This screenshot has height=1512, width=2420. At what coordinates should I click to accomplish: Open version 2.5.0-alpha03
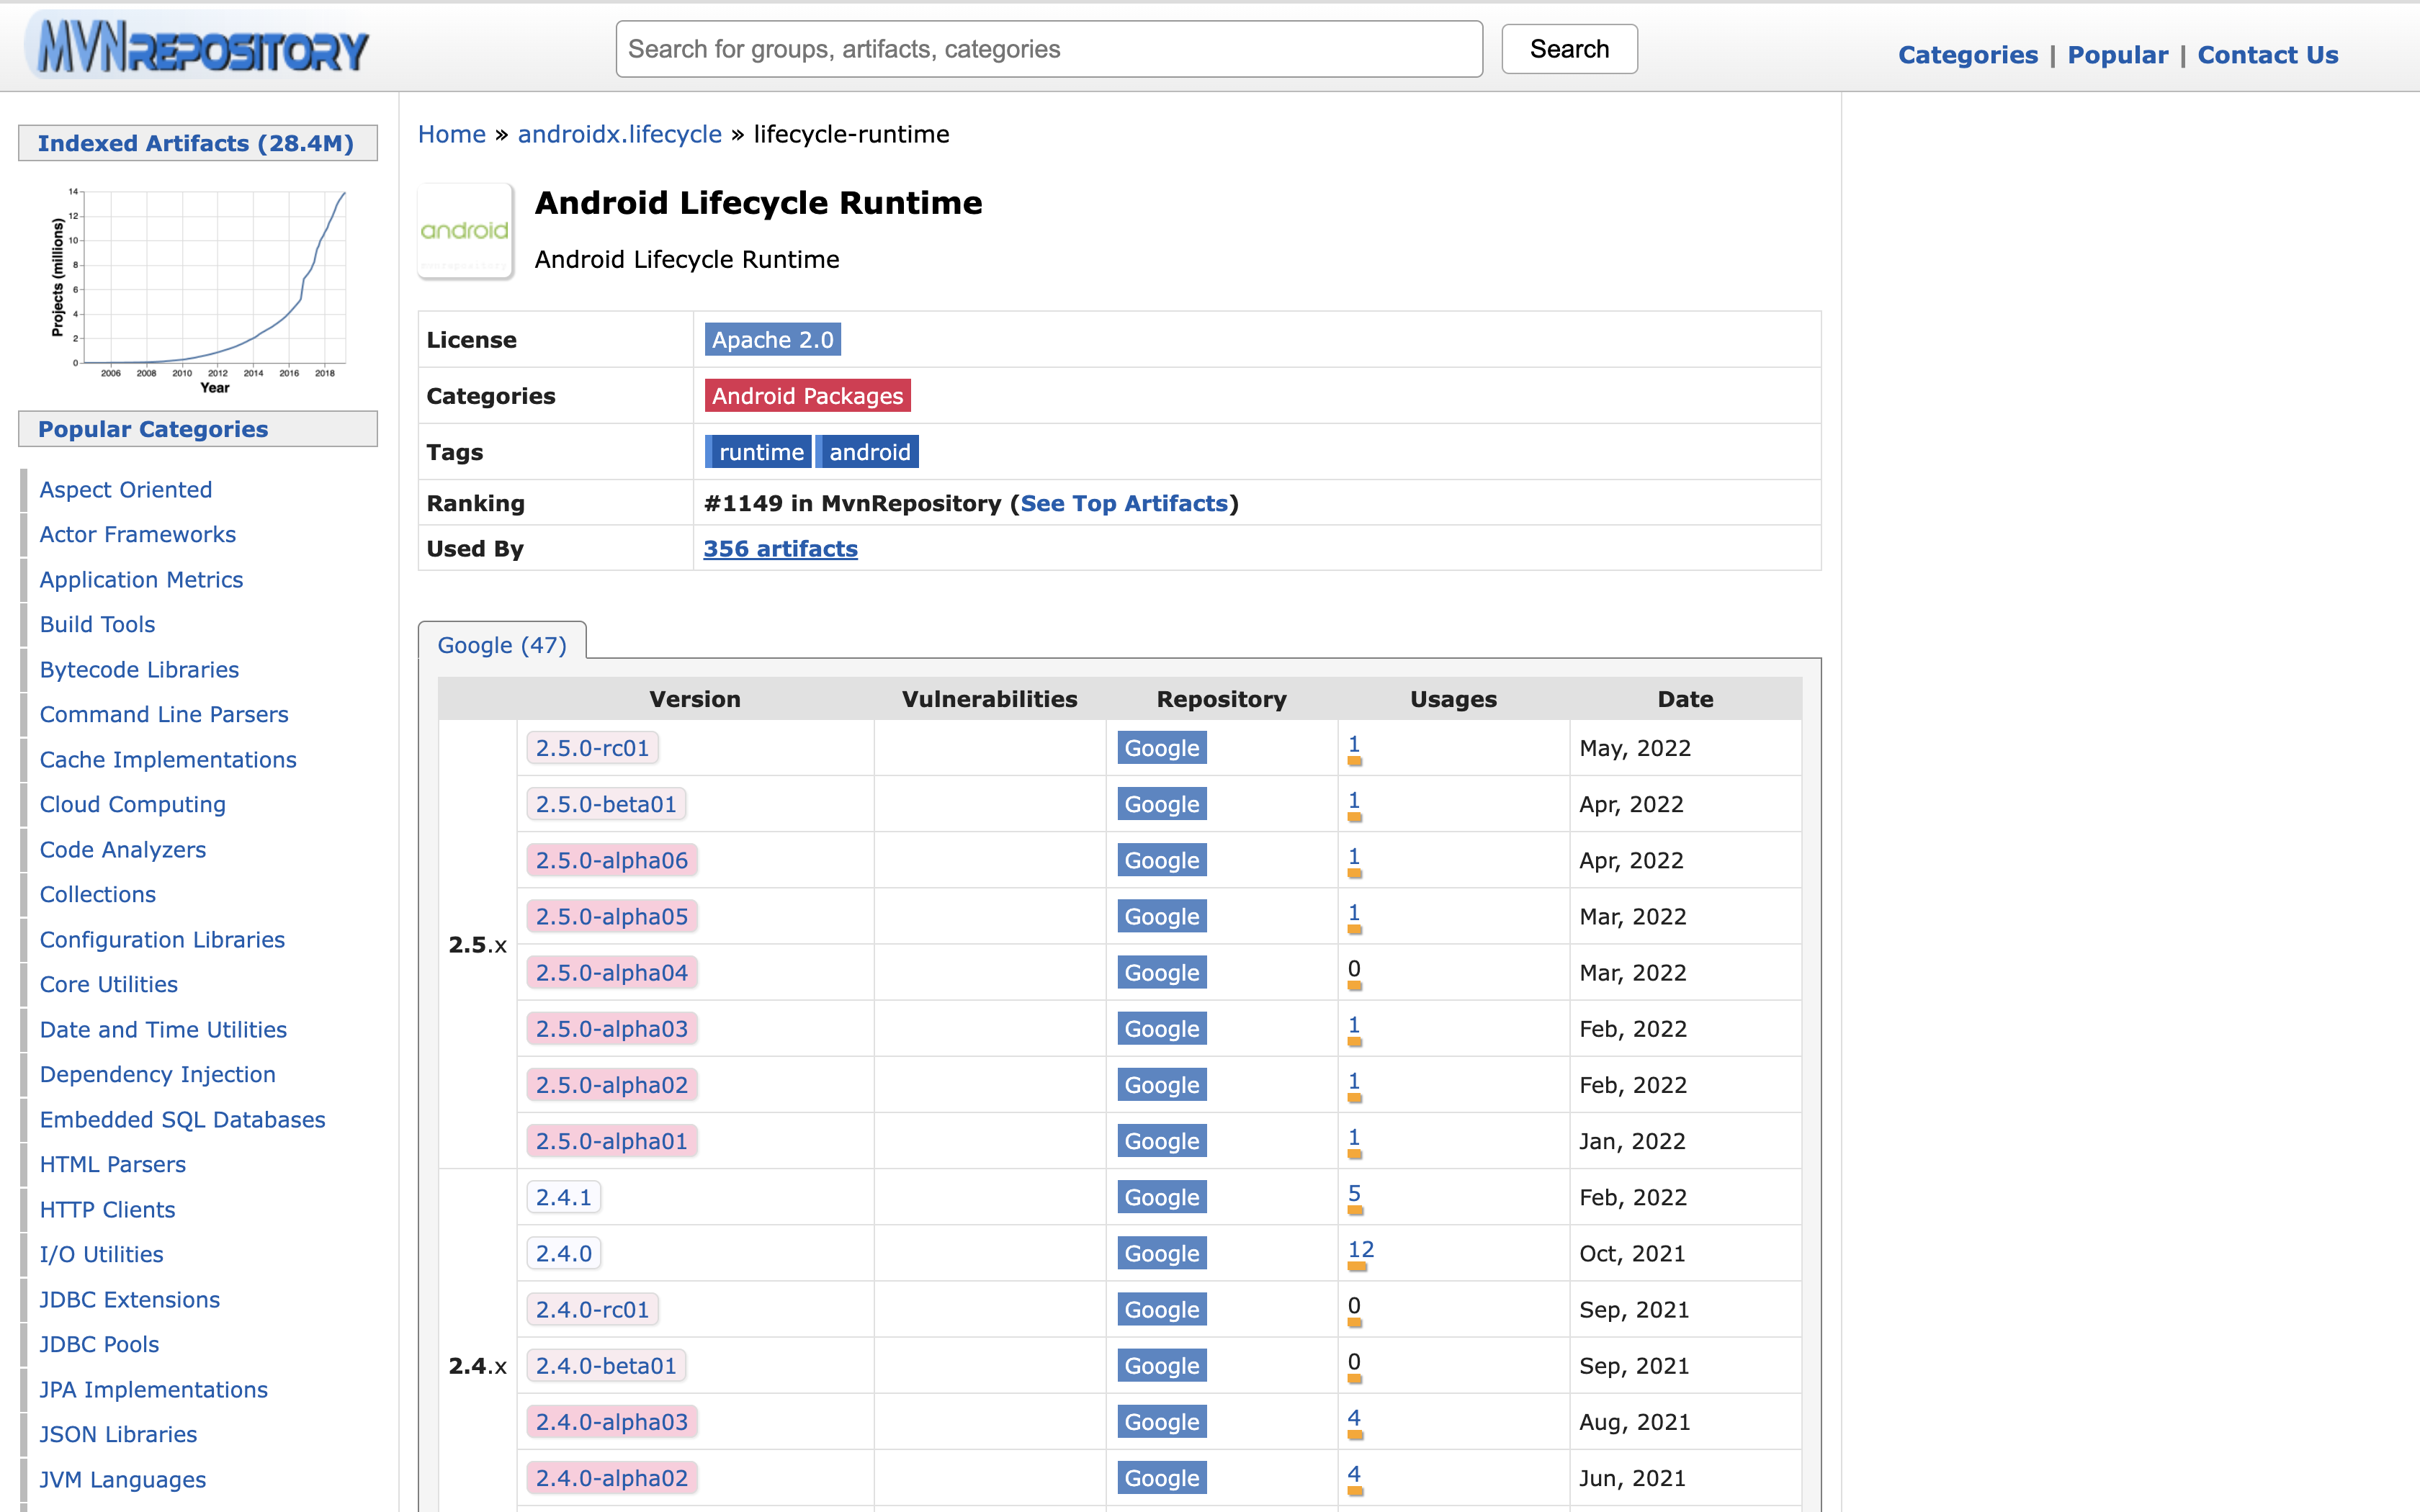(x=612, y=1028)
